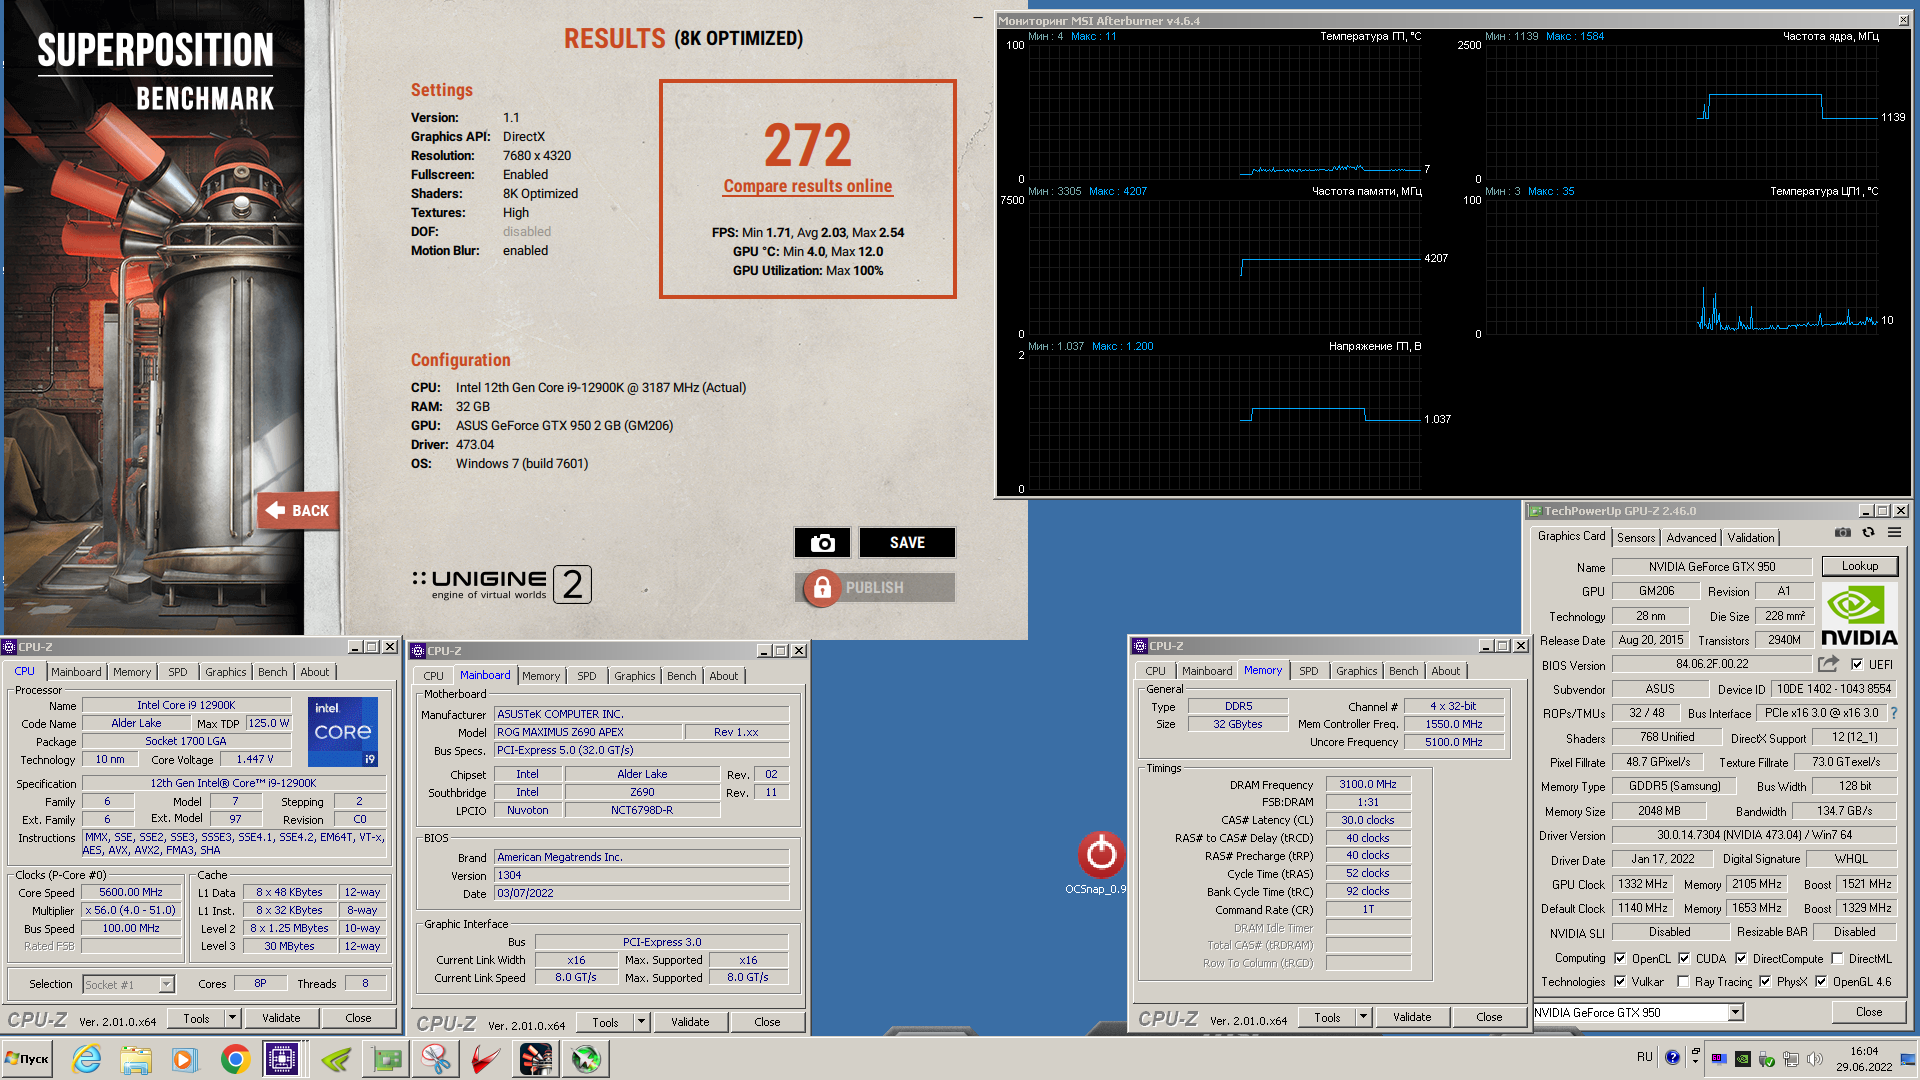Click the DRAM Frequency value 3100.0 MHz
Image resolution: width=1920 pixels, height=1080 pixels.
coord(1368,784)
